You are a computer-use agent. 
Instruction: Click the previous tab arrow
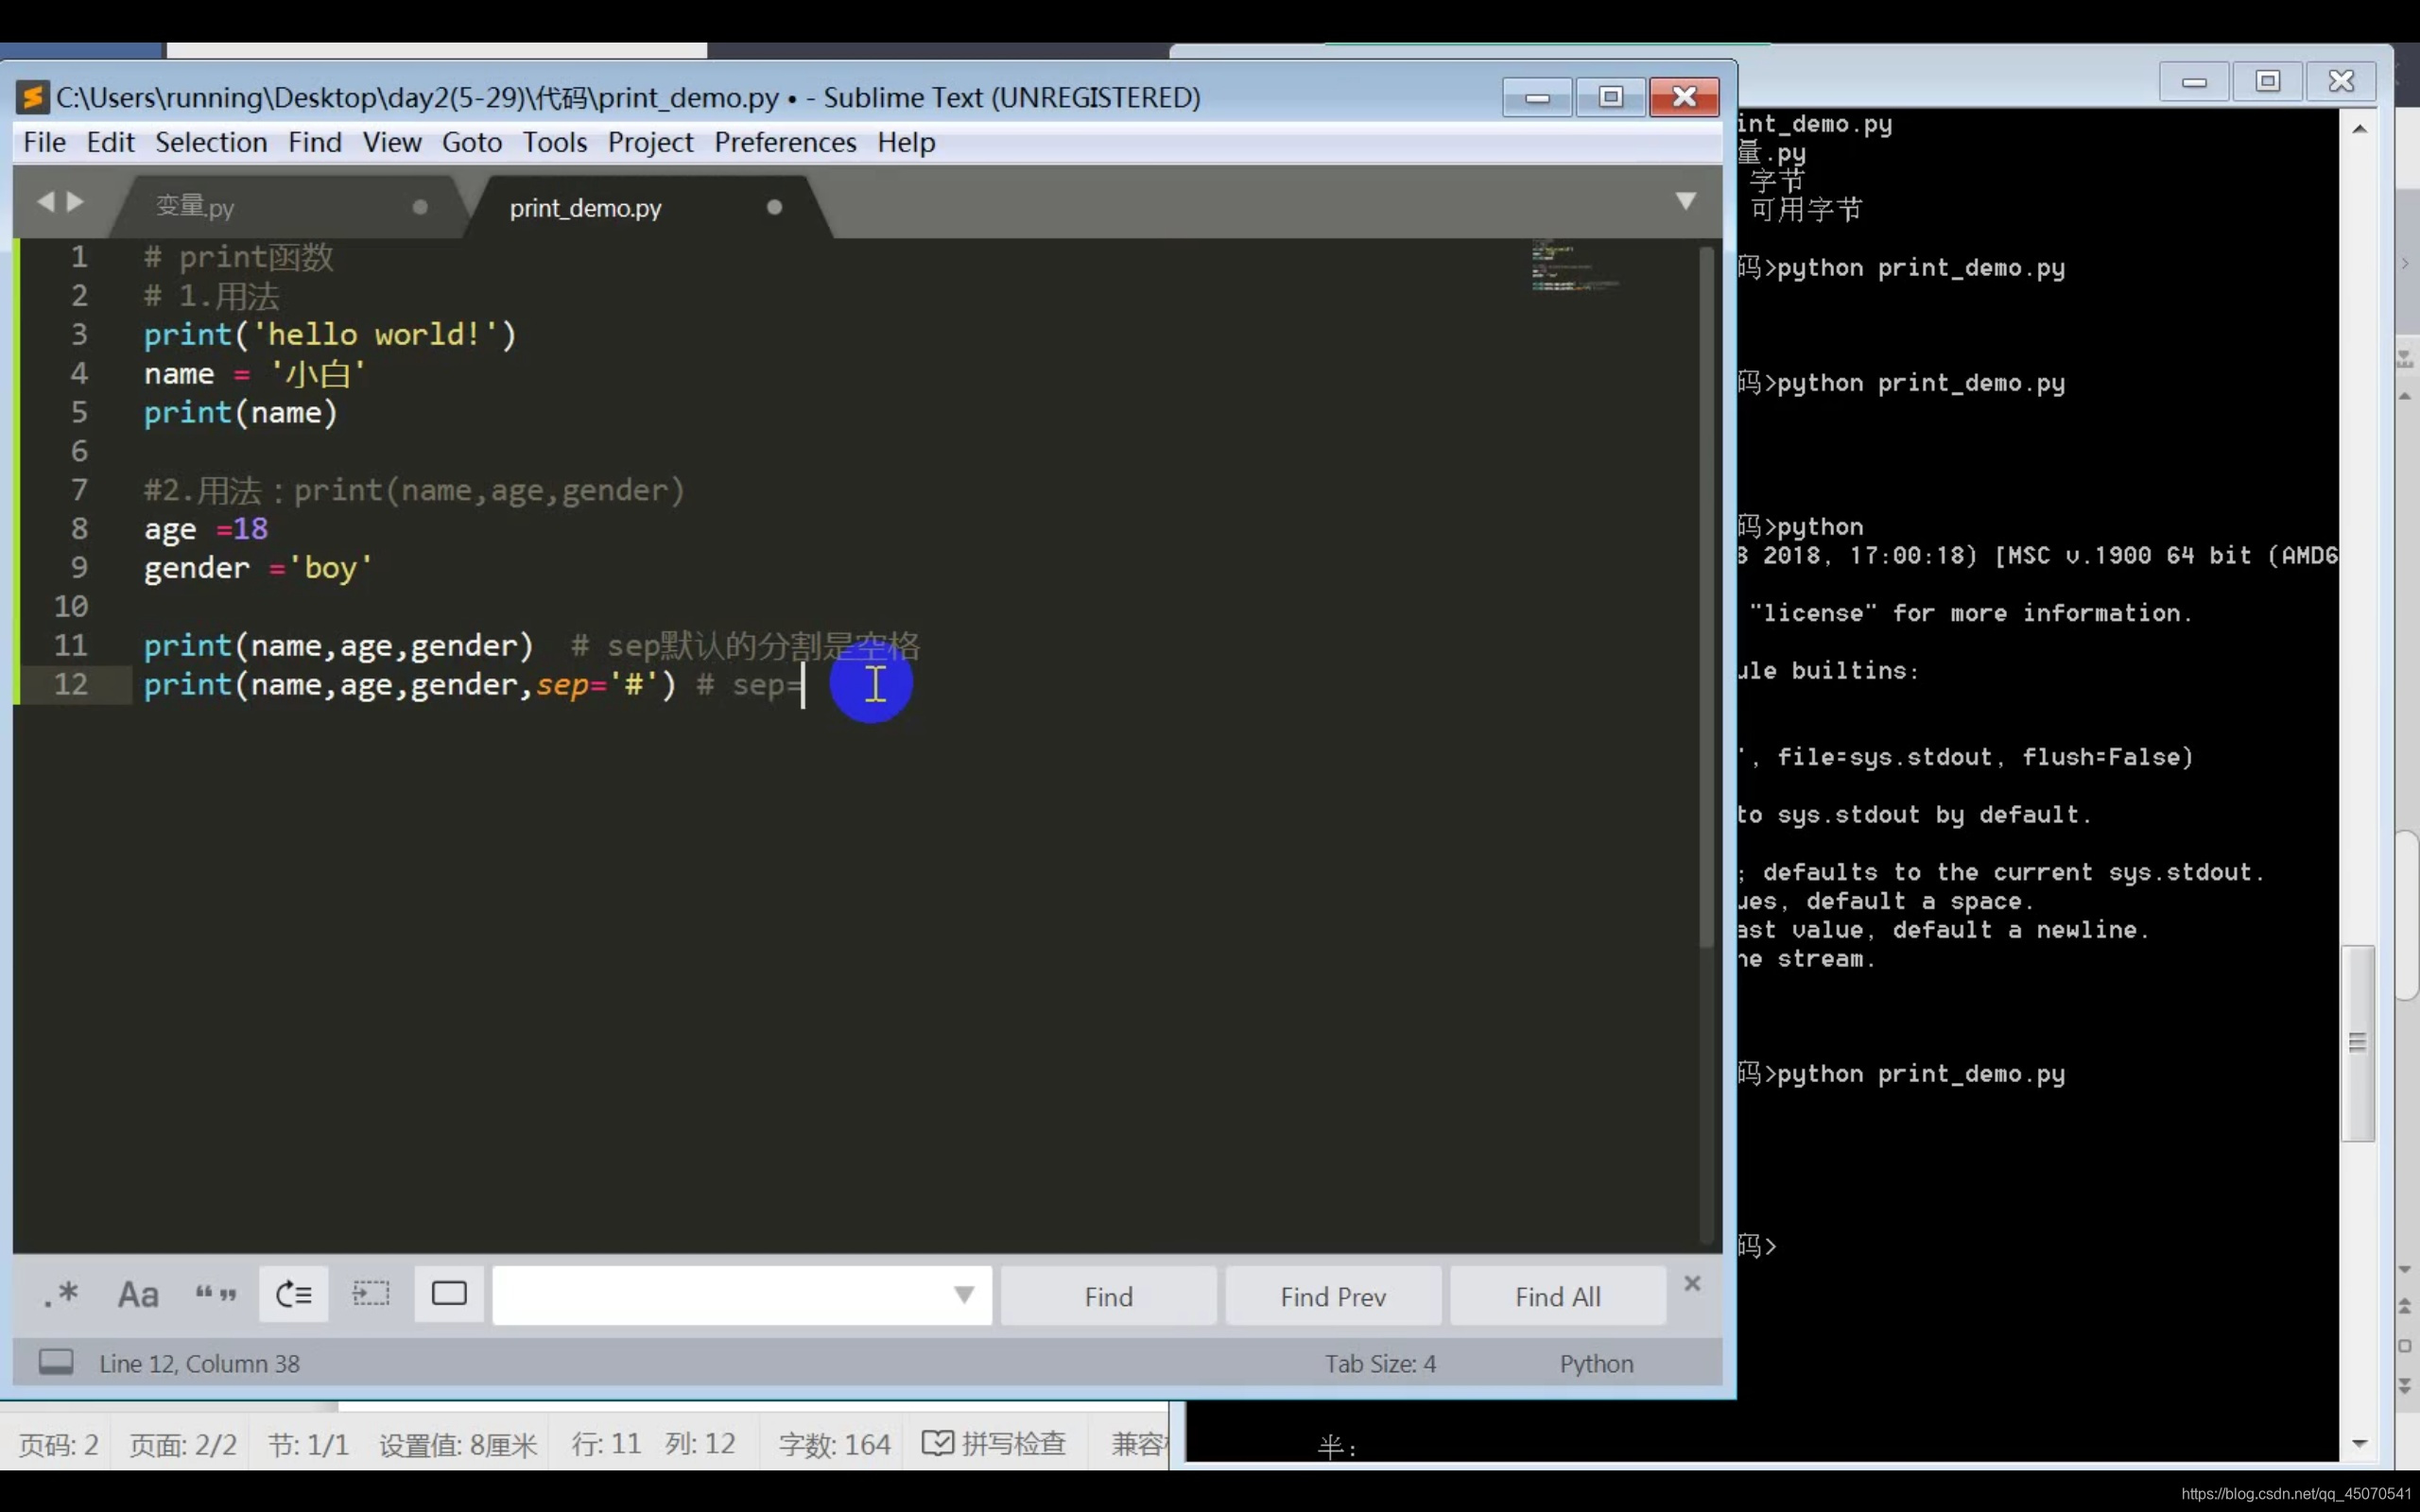(x=45, y=202)
